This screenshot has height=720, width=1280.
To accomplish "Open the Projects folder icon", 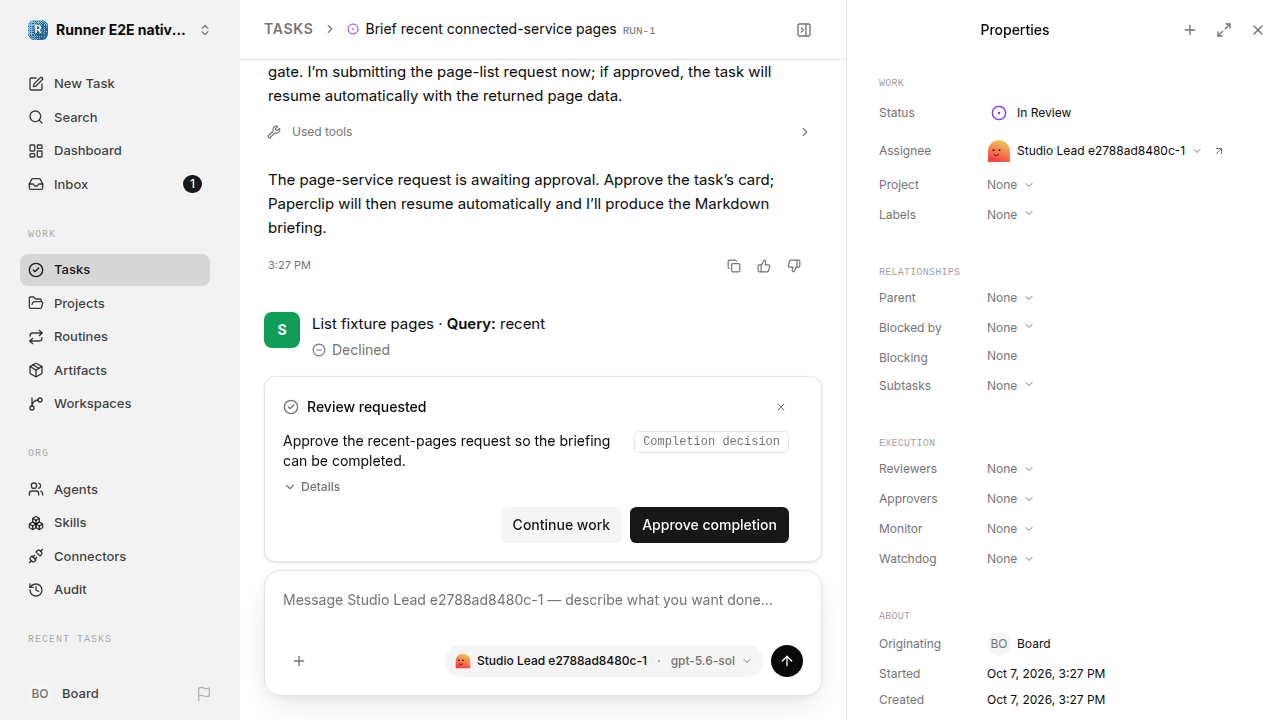I will click(x=36, y=303).
